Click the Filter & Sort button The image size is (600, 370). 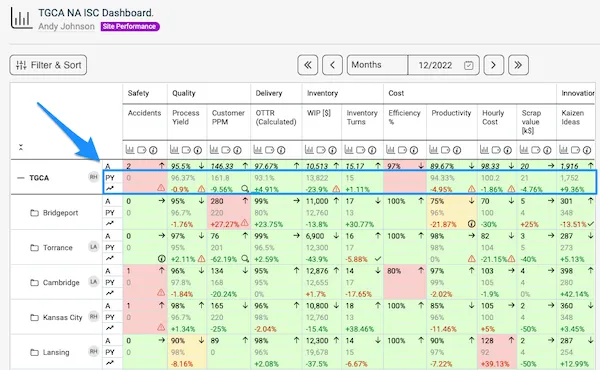point(48,65)
